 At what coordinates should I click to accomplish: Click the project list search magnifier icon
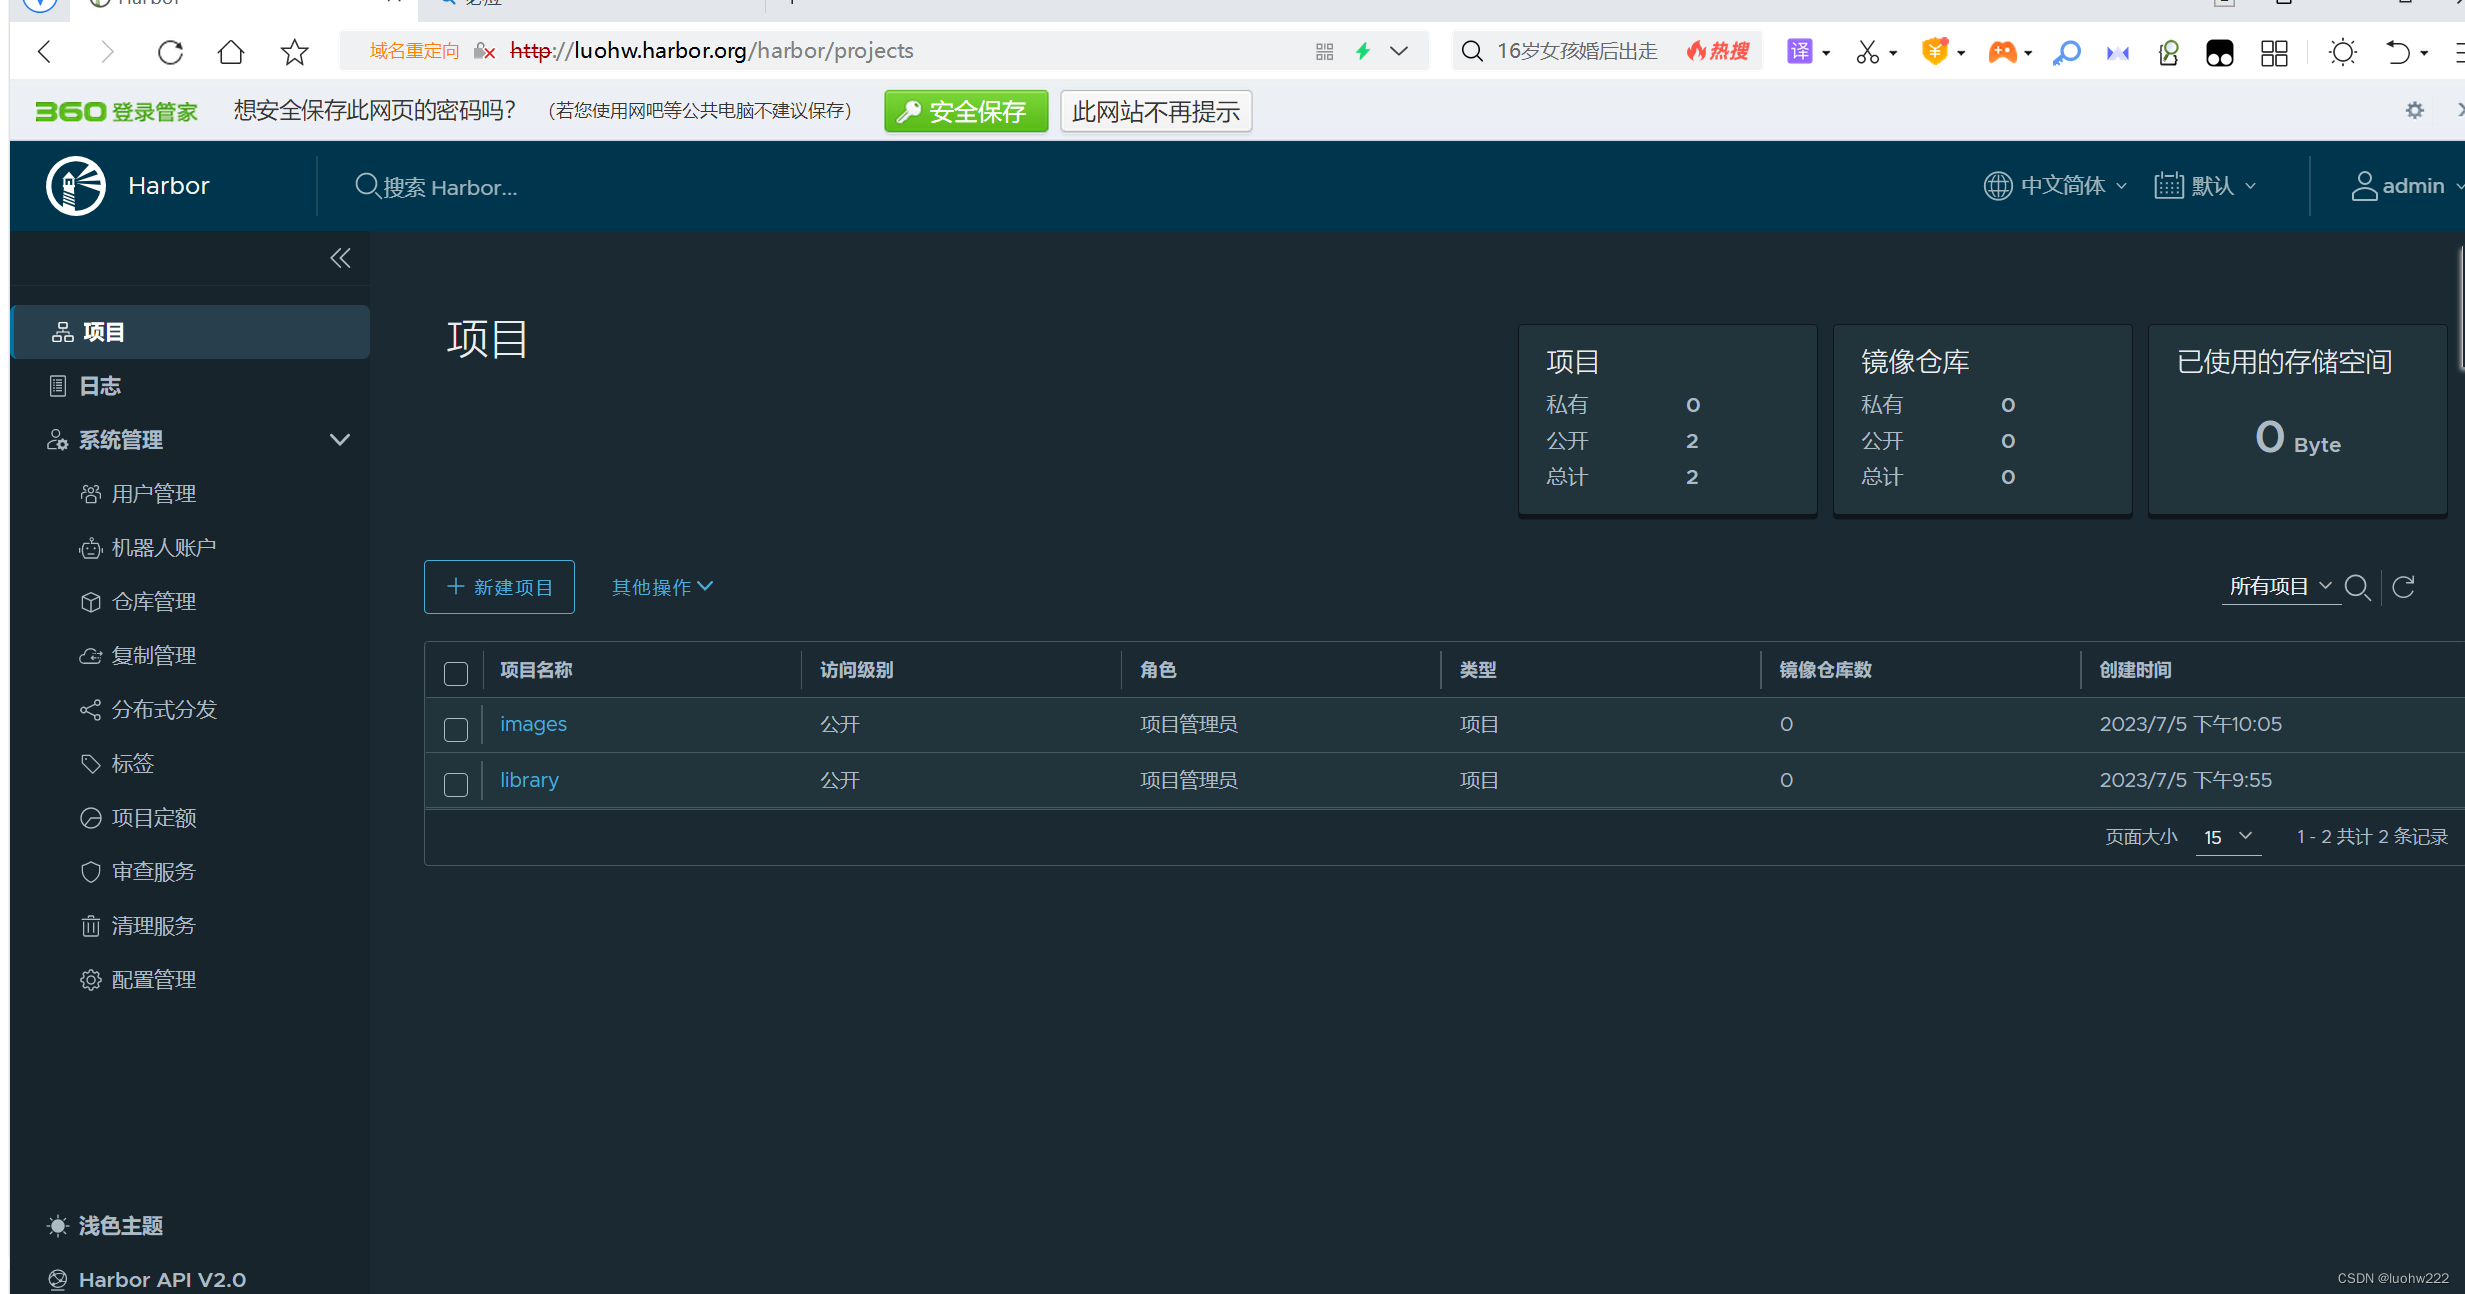point(2357,587)
